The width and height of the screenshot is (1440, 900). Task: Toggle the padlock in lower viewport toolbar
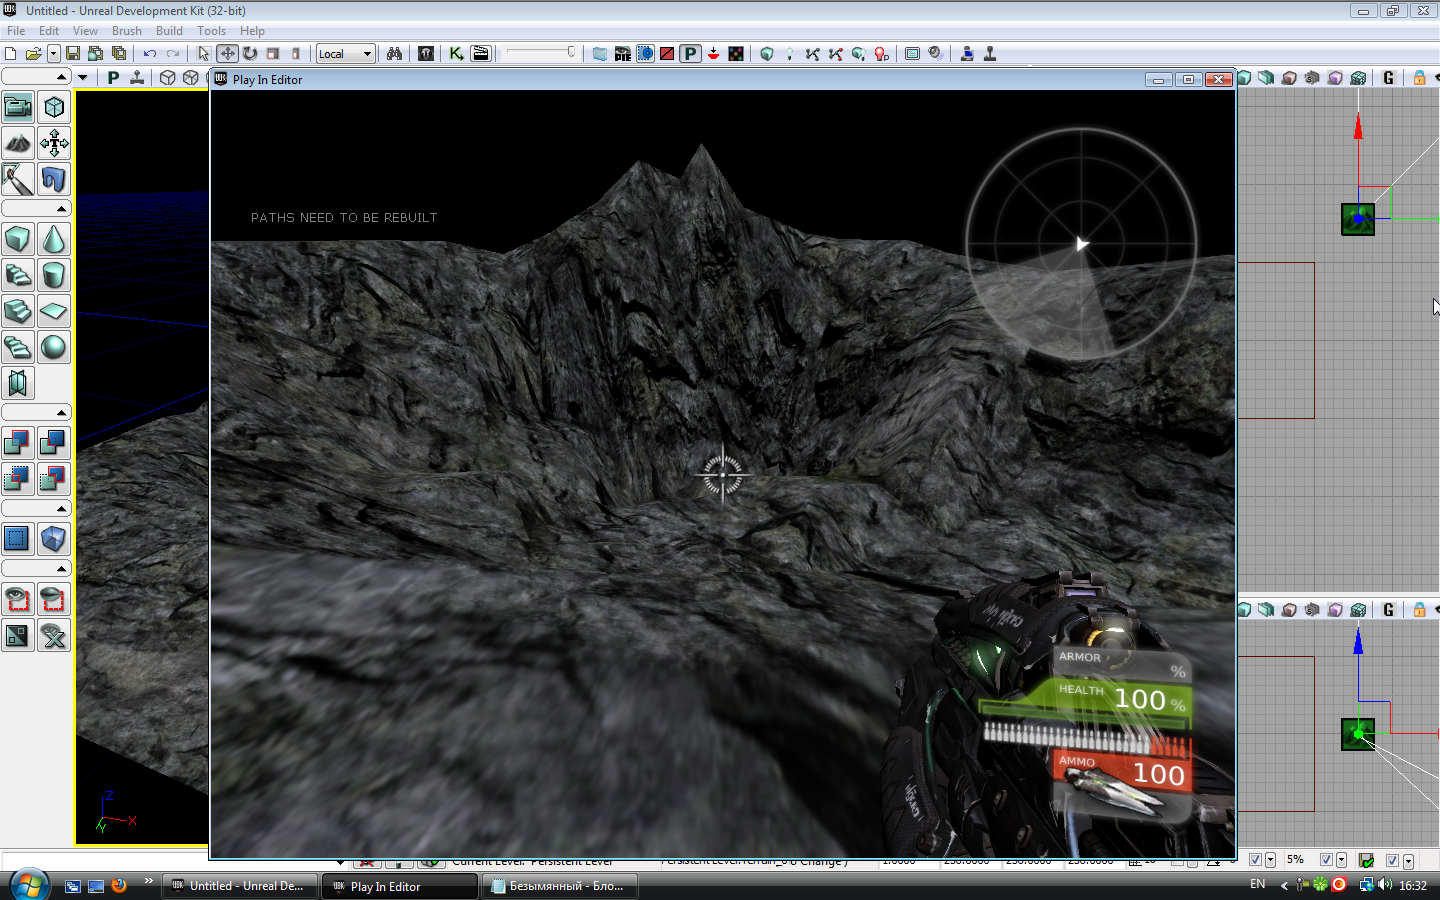point(1419,610)
